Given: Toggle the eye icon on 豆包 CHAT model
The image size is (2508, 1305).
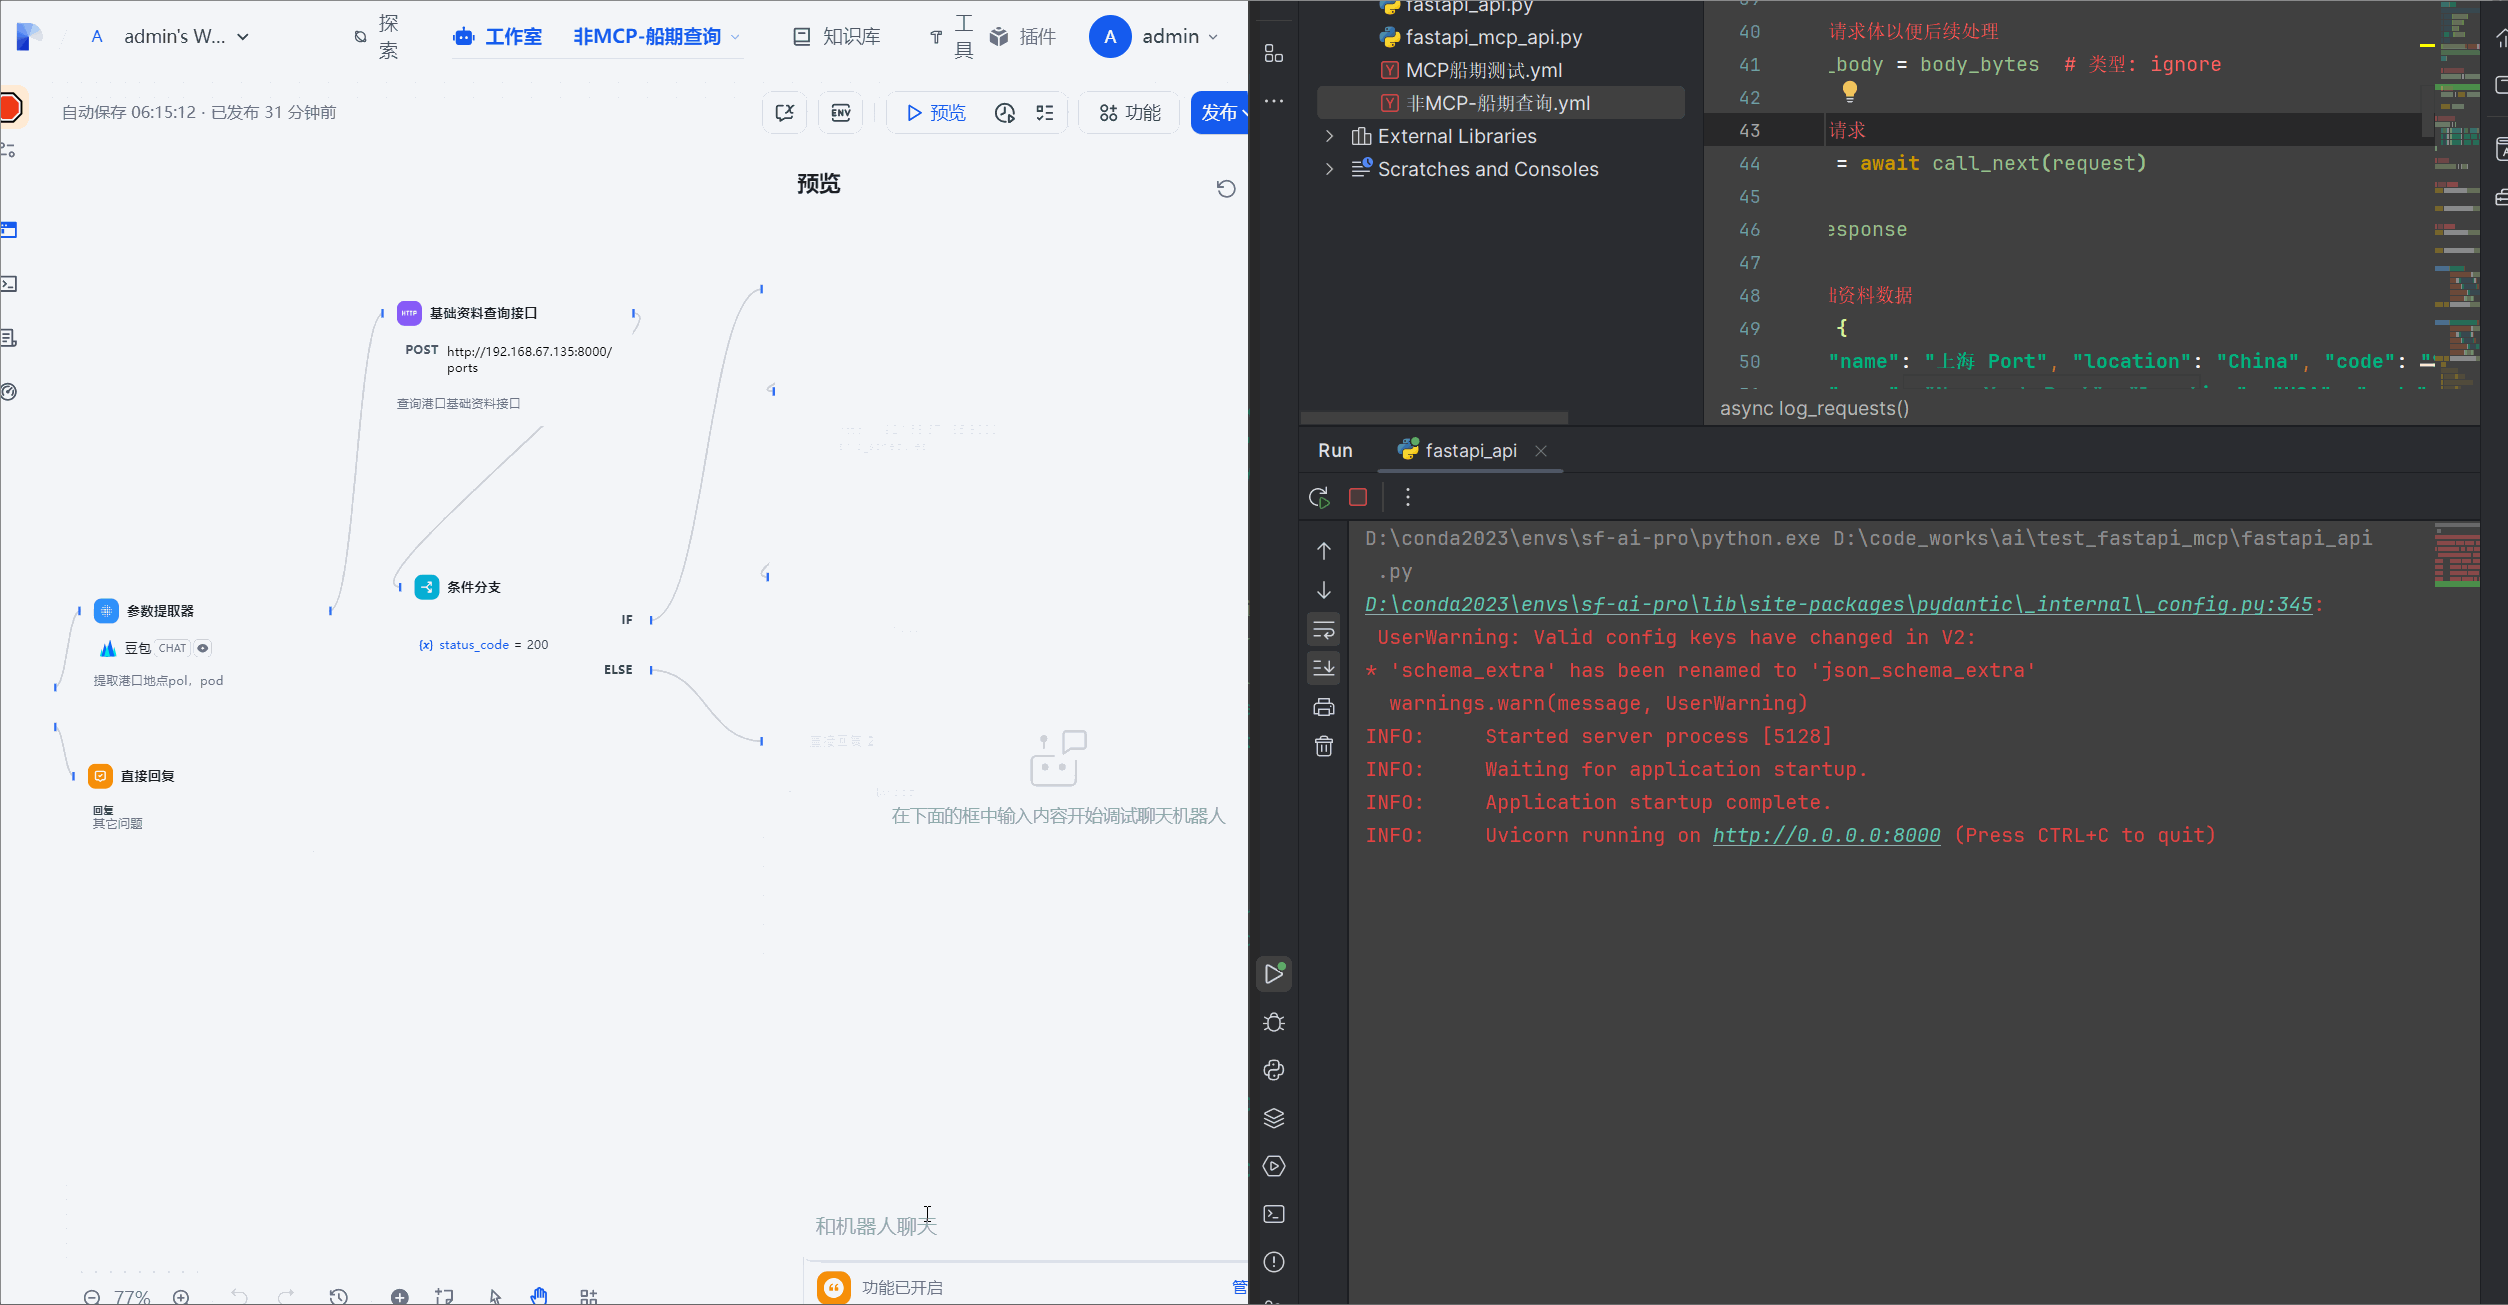Looking at the screenshot, I should pyautogui.click(x=203, y=648).
